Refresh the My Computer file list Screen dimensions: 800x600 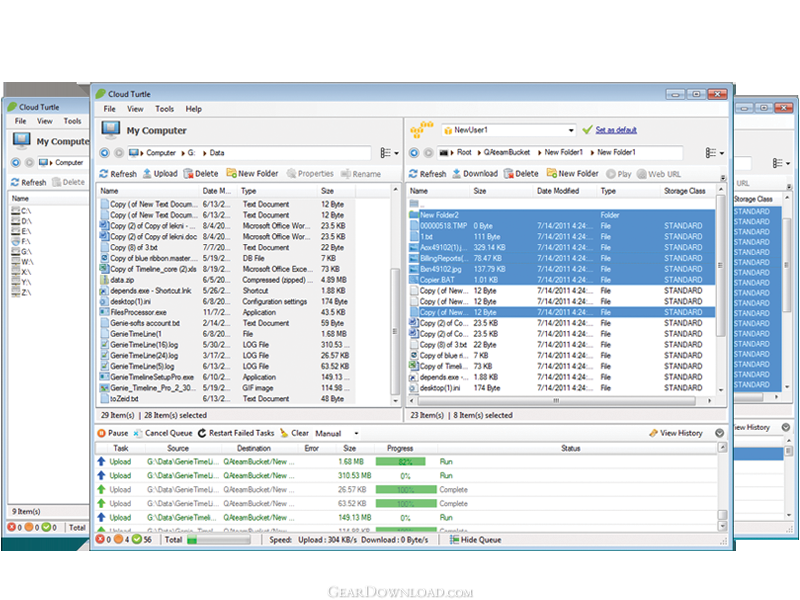click(118, 173)
